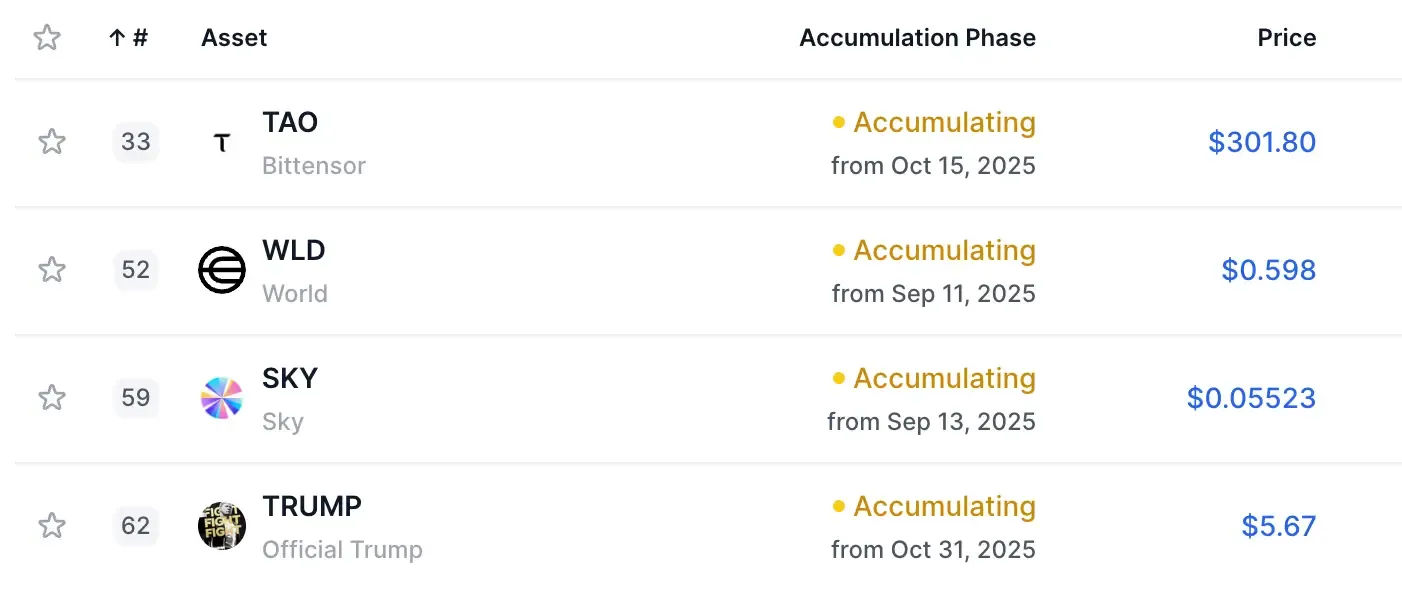This screenshot has height=590, width=1402.
Task: Click the Price column header
Action: pyautogui.click(x=1286, y=38)
